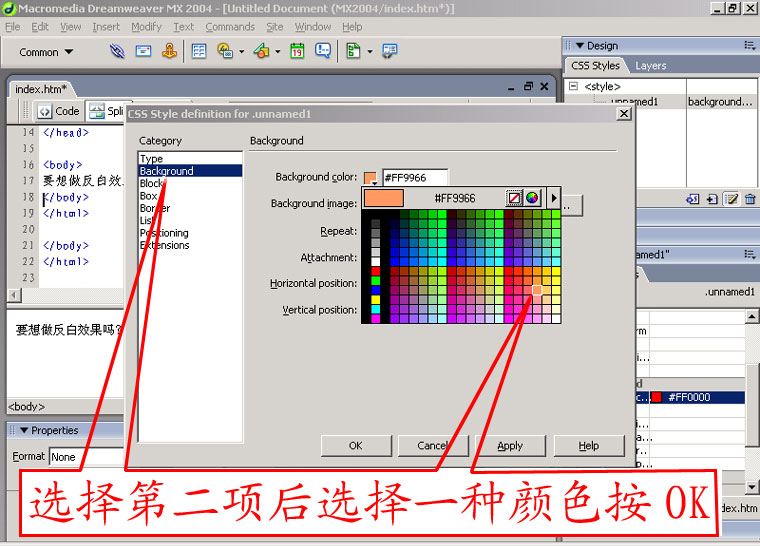Screen dimensions: 760x546
Task: Open the Design panel options menu icon
Action: [750, 46]
